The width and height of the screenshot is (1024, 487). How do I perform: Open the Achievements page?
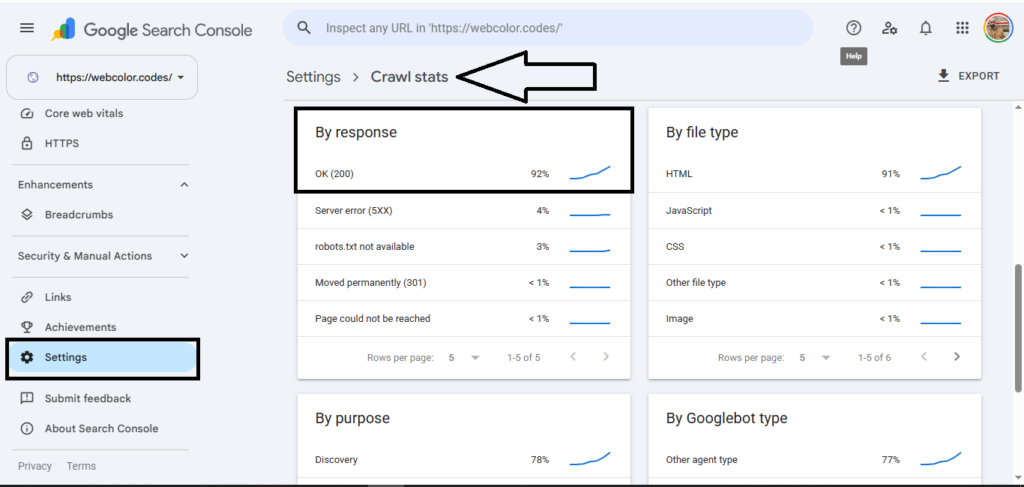(80, 327)
